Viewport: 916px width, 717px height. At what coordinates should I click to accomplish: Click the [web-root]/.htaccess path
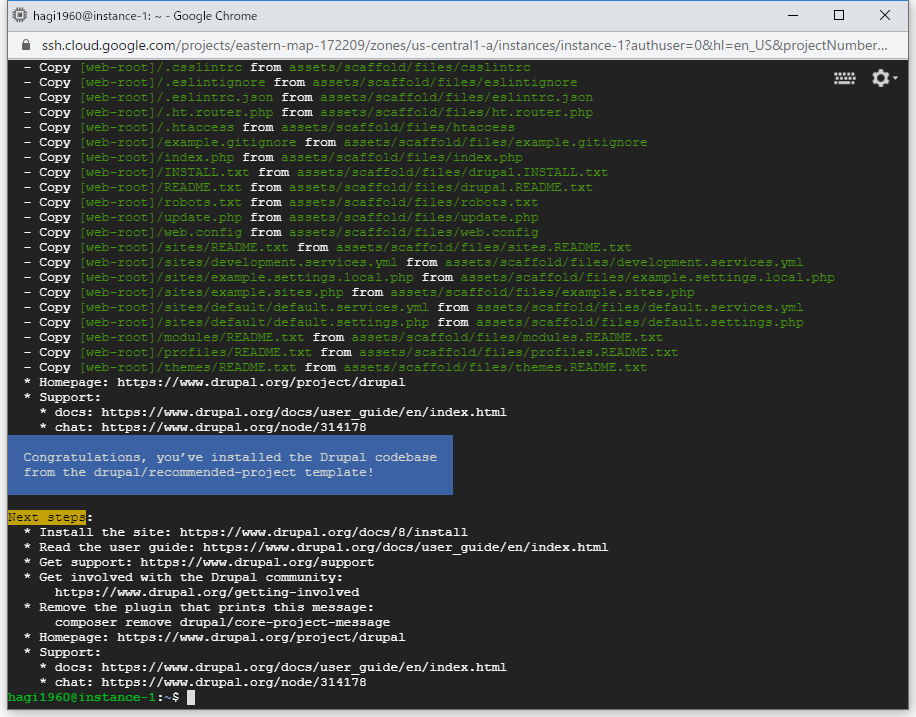(157, 127)
